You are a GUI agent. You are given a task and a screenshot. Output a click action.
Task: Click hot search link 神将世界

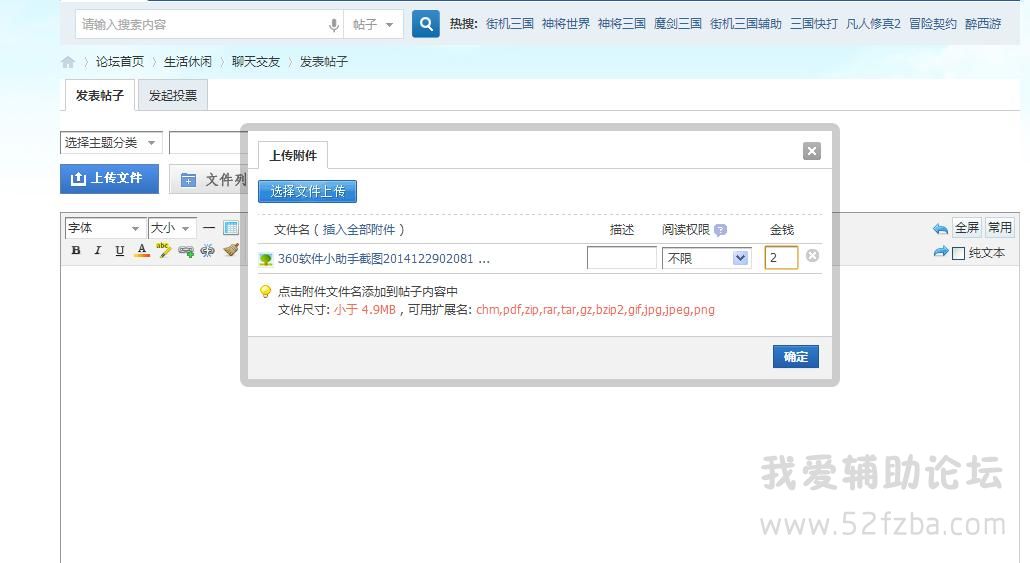pyautogui.click(x=566, y=24)
